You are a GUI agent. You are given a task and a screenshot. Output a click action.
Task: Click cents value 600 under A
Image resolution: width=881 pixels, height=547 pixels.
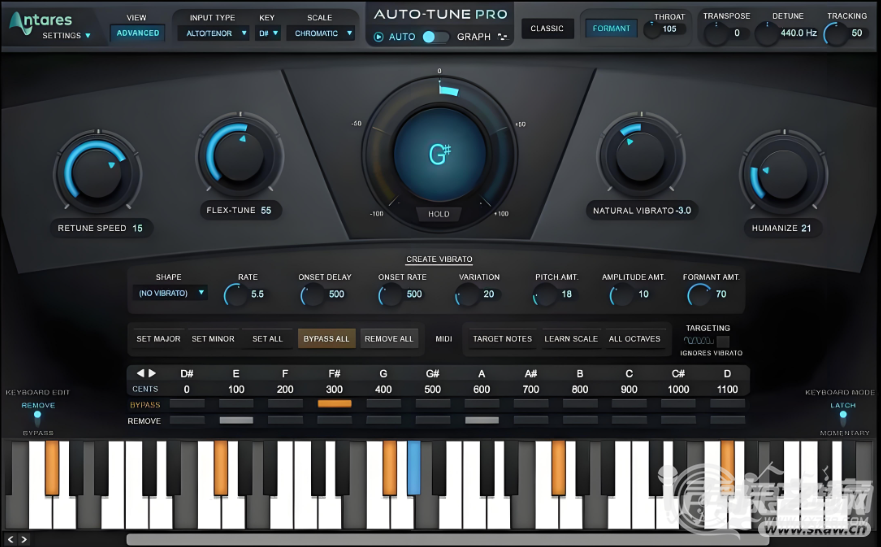(482, 389)
